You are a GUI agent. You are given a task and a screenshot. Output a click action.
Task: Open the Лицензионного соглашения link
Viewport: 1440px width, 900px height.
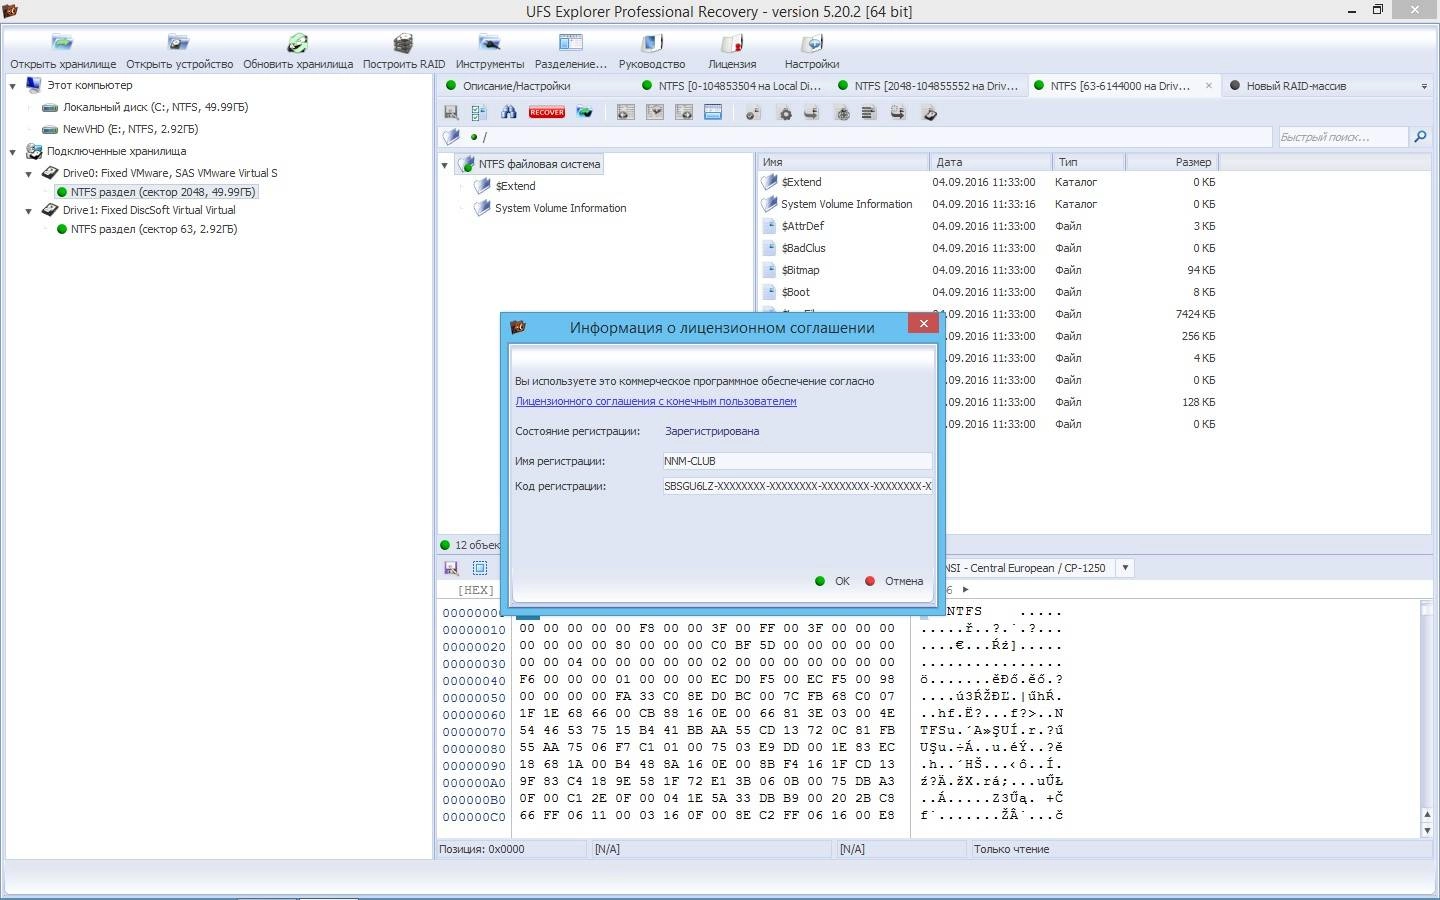coord(656,401)
